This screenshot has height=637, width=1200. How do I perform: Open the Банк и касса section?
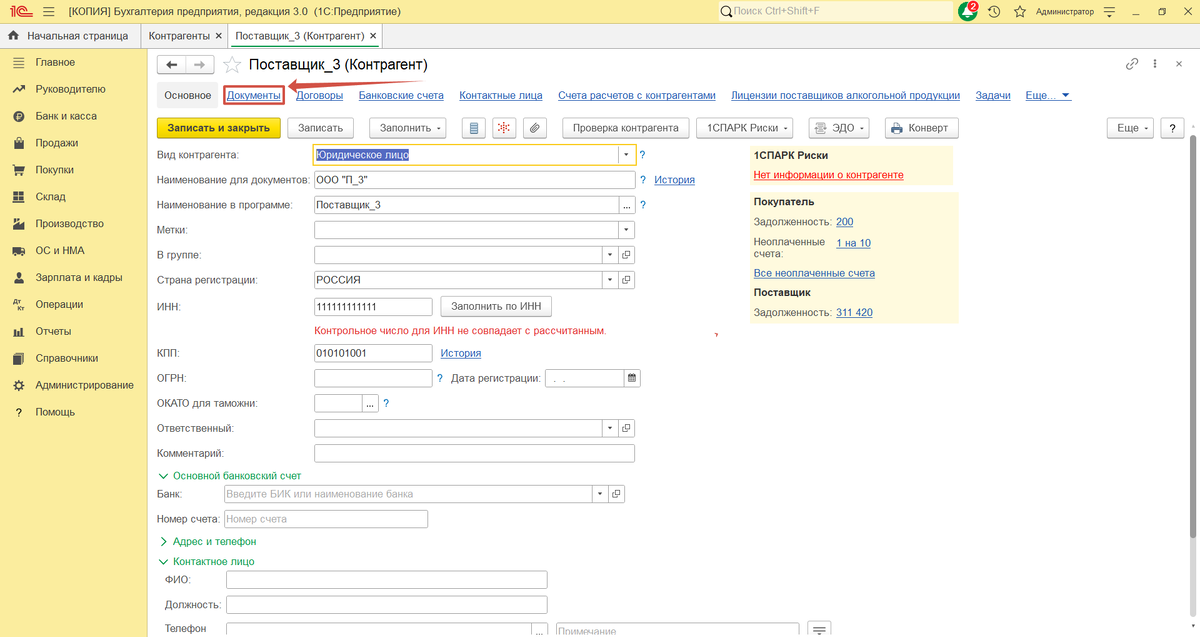click(66, 116)
